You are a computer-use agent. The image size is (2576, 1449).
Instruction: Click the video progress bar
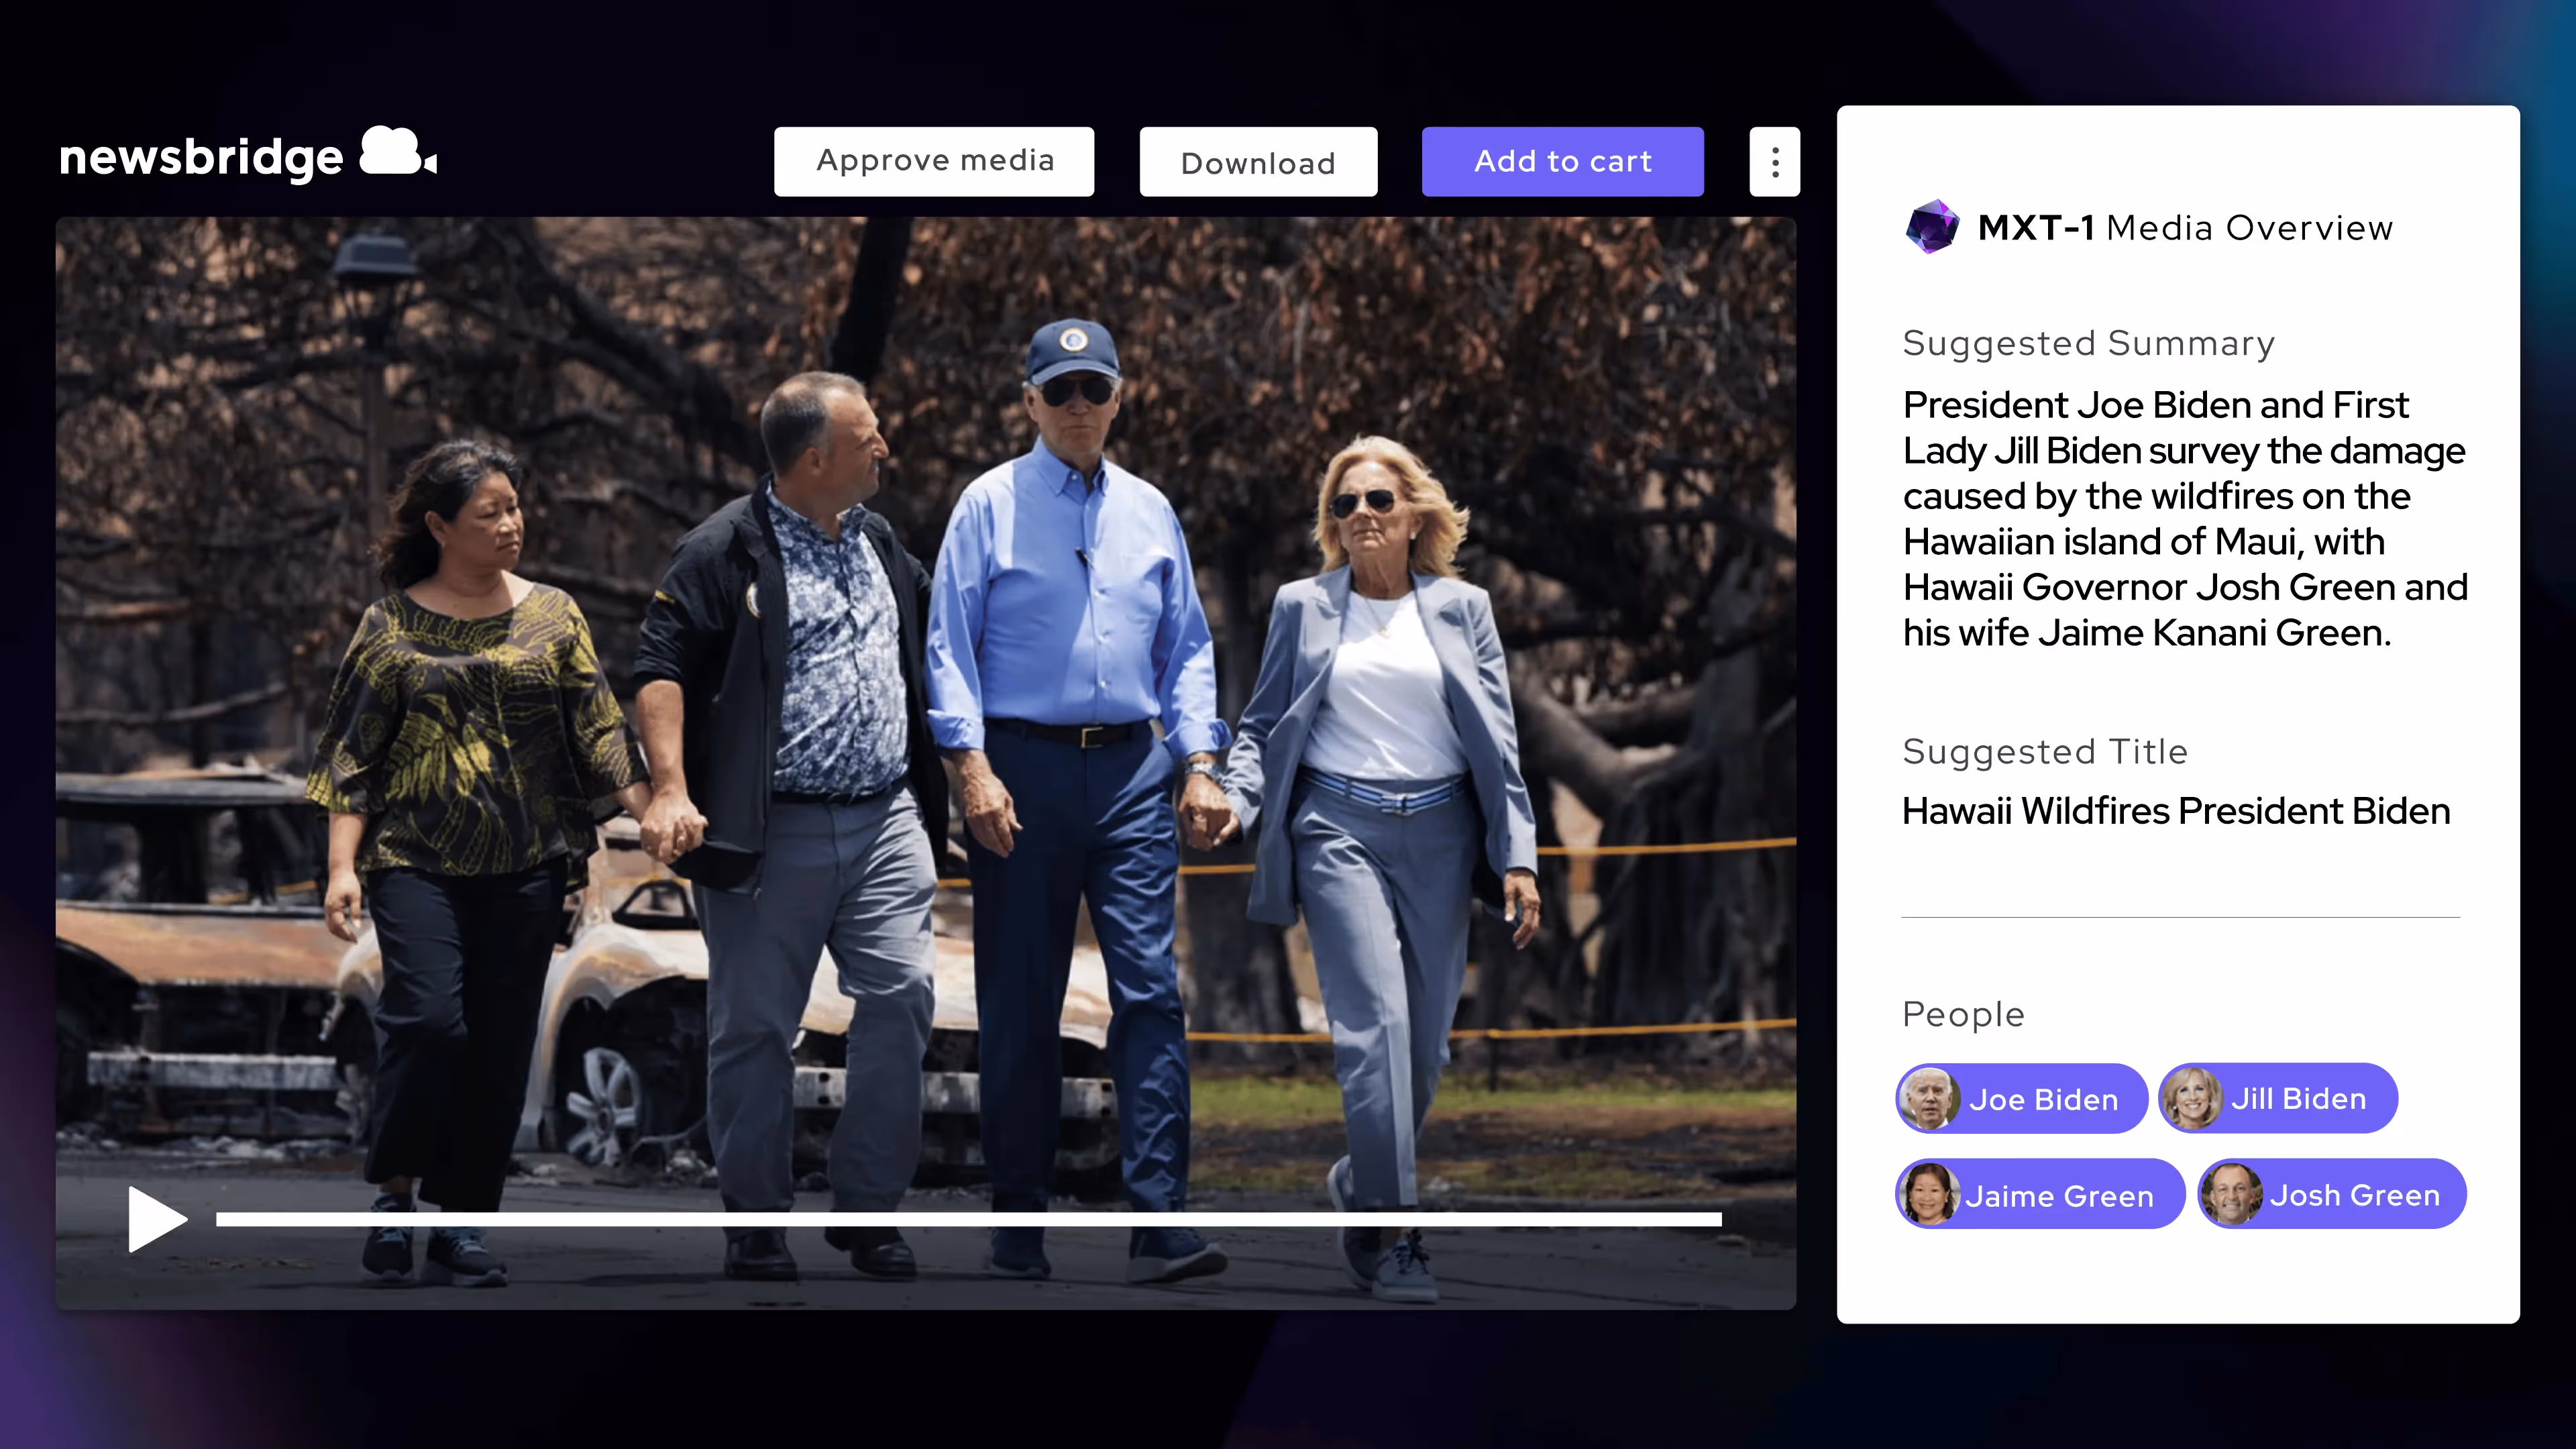968,1219
